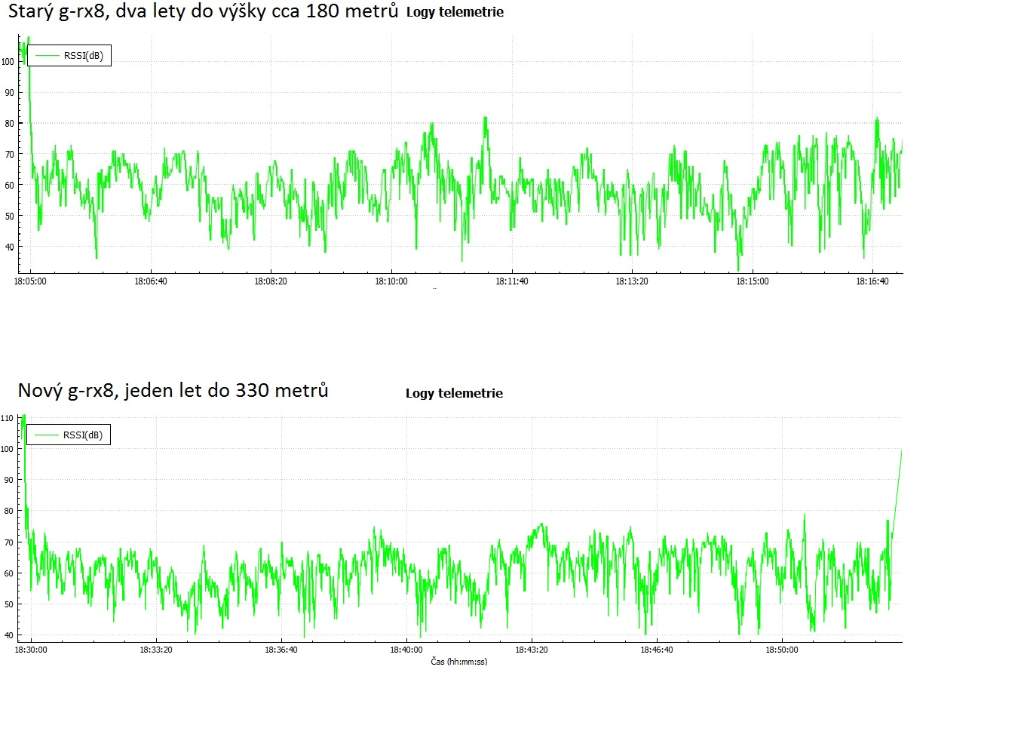Click the 18:06:40 time axis label

[150, 282]
